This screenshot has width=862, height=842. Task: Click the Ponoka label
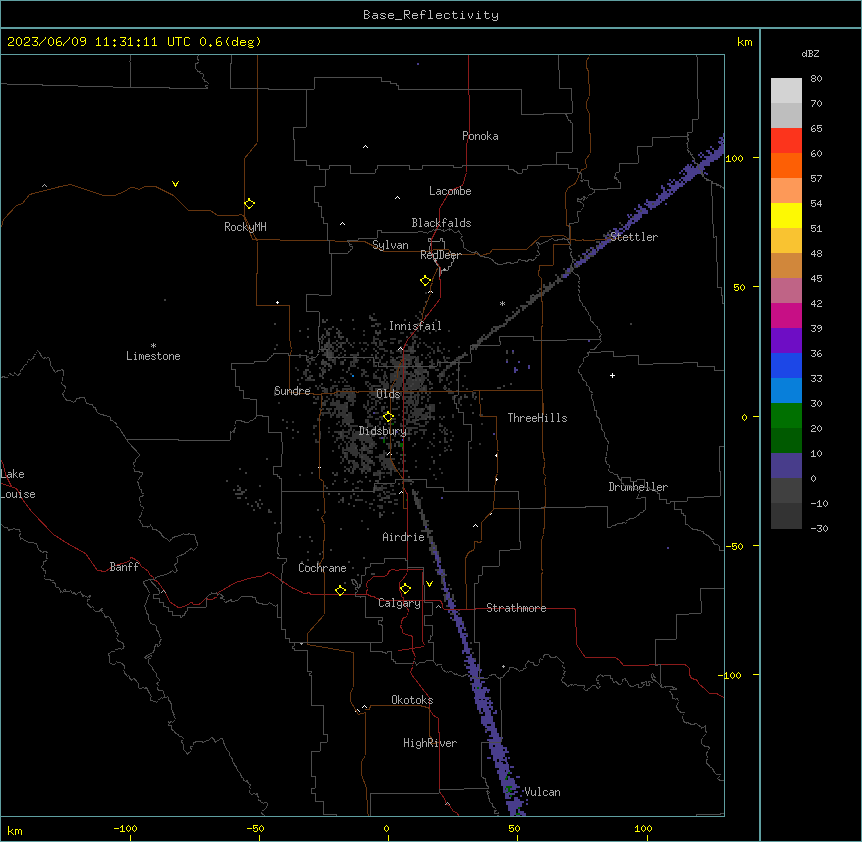click(x=480, y=136)
